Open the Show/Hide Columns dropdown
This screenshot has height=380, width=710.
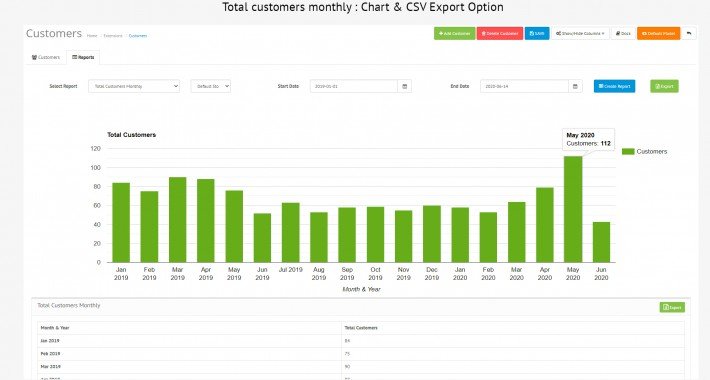(x=580, y=34)
